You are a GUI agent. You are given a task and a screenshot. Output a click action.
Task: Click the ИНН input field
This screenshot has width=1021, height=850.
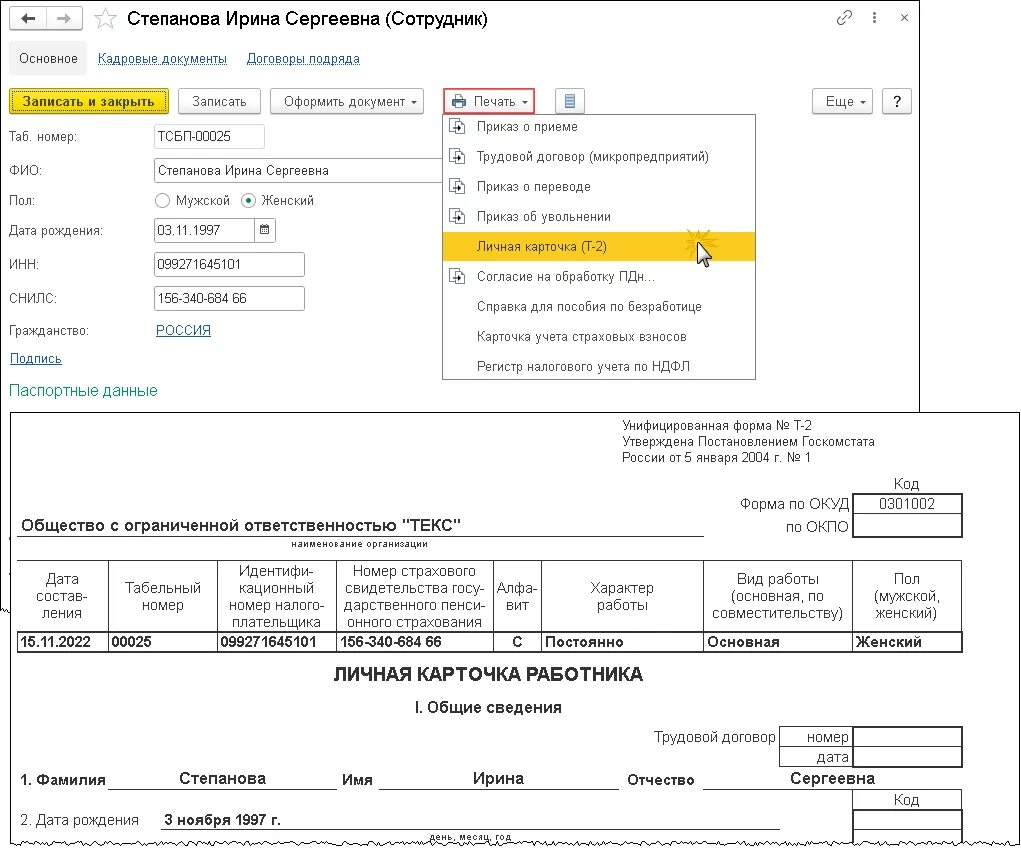(229, 264)
